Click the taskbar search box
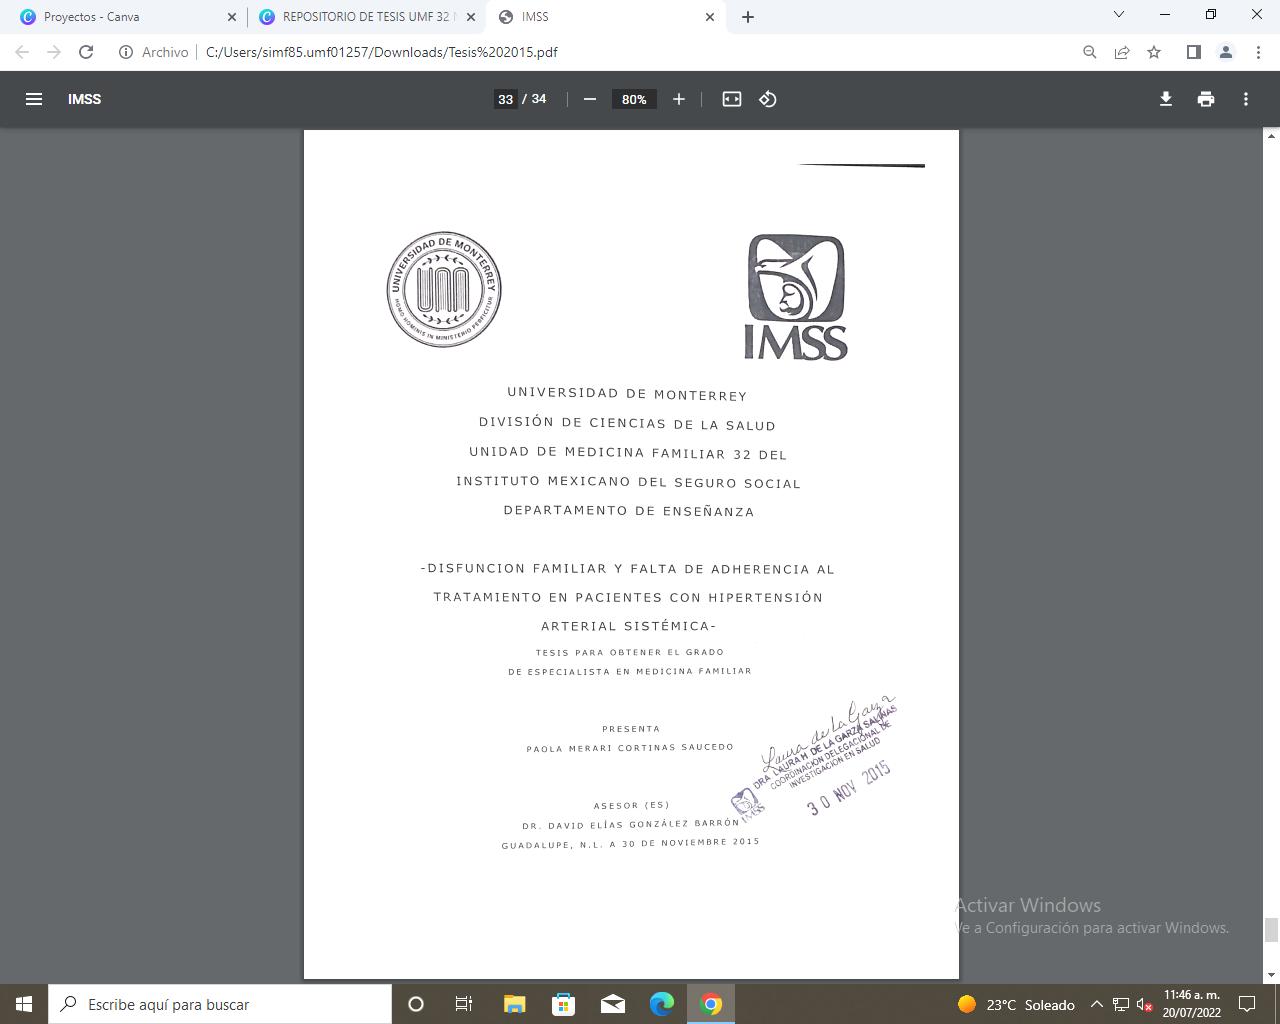Screen dimensions: 1280x1024 (220, 1004)
